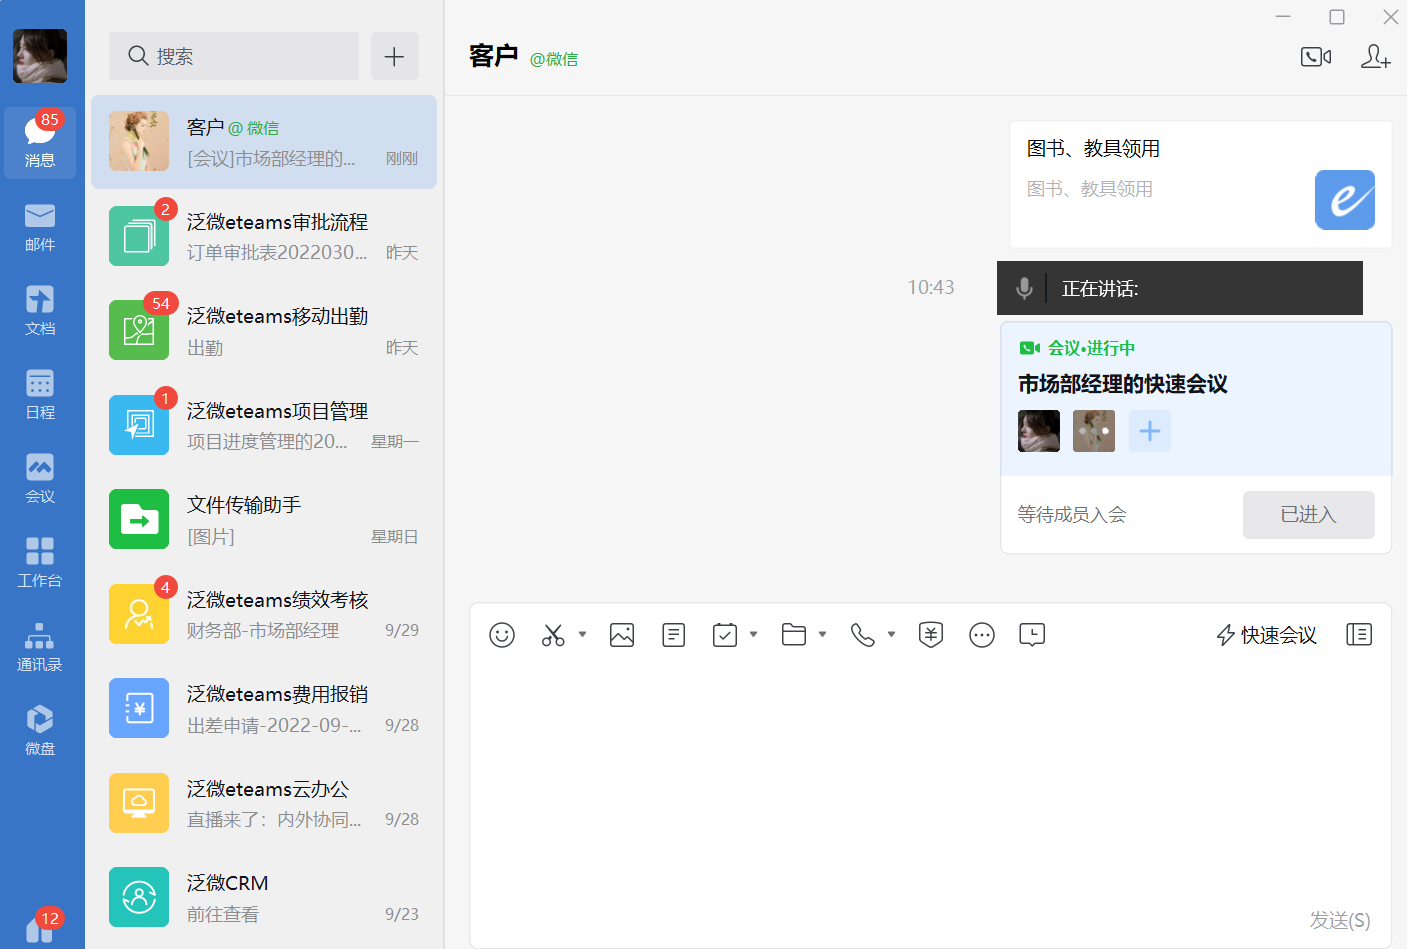Viewport: 1407px width, 949px height.
Task: Open the emoji picker
Action: (x=502, y=635)
